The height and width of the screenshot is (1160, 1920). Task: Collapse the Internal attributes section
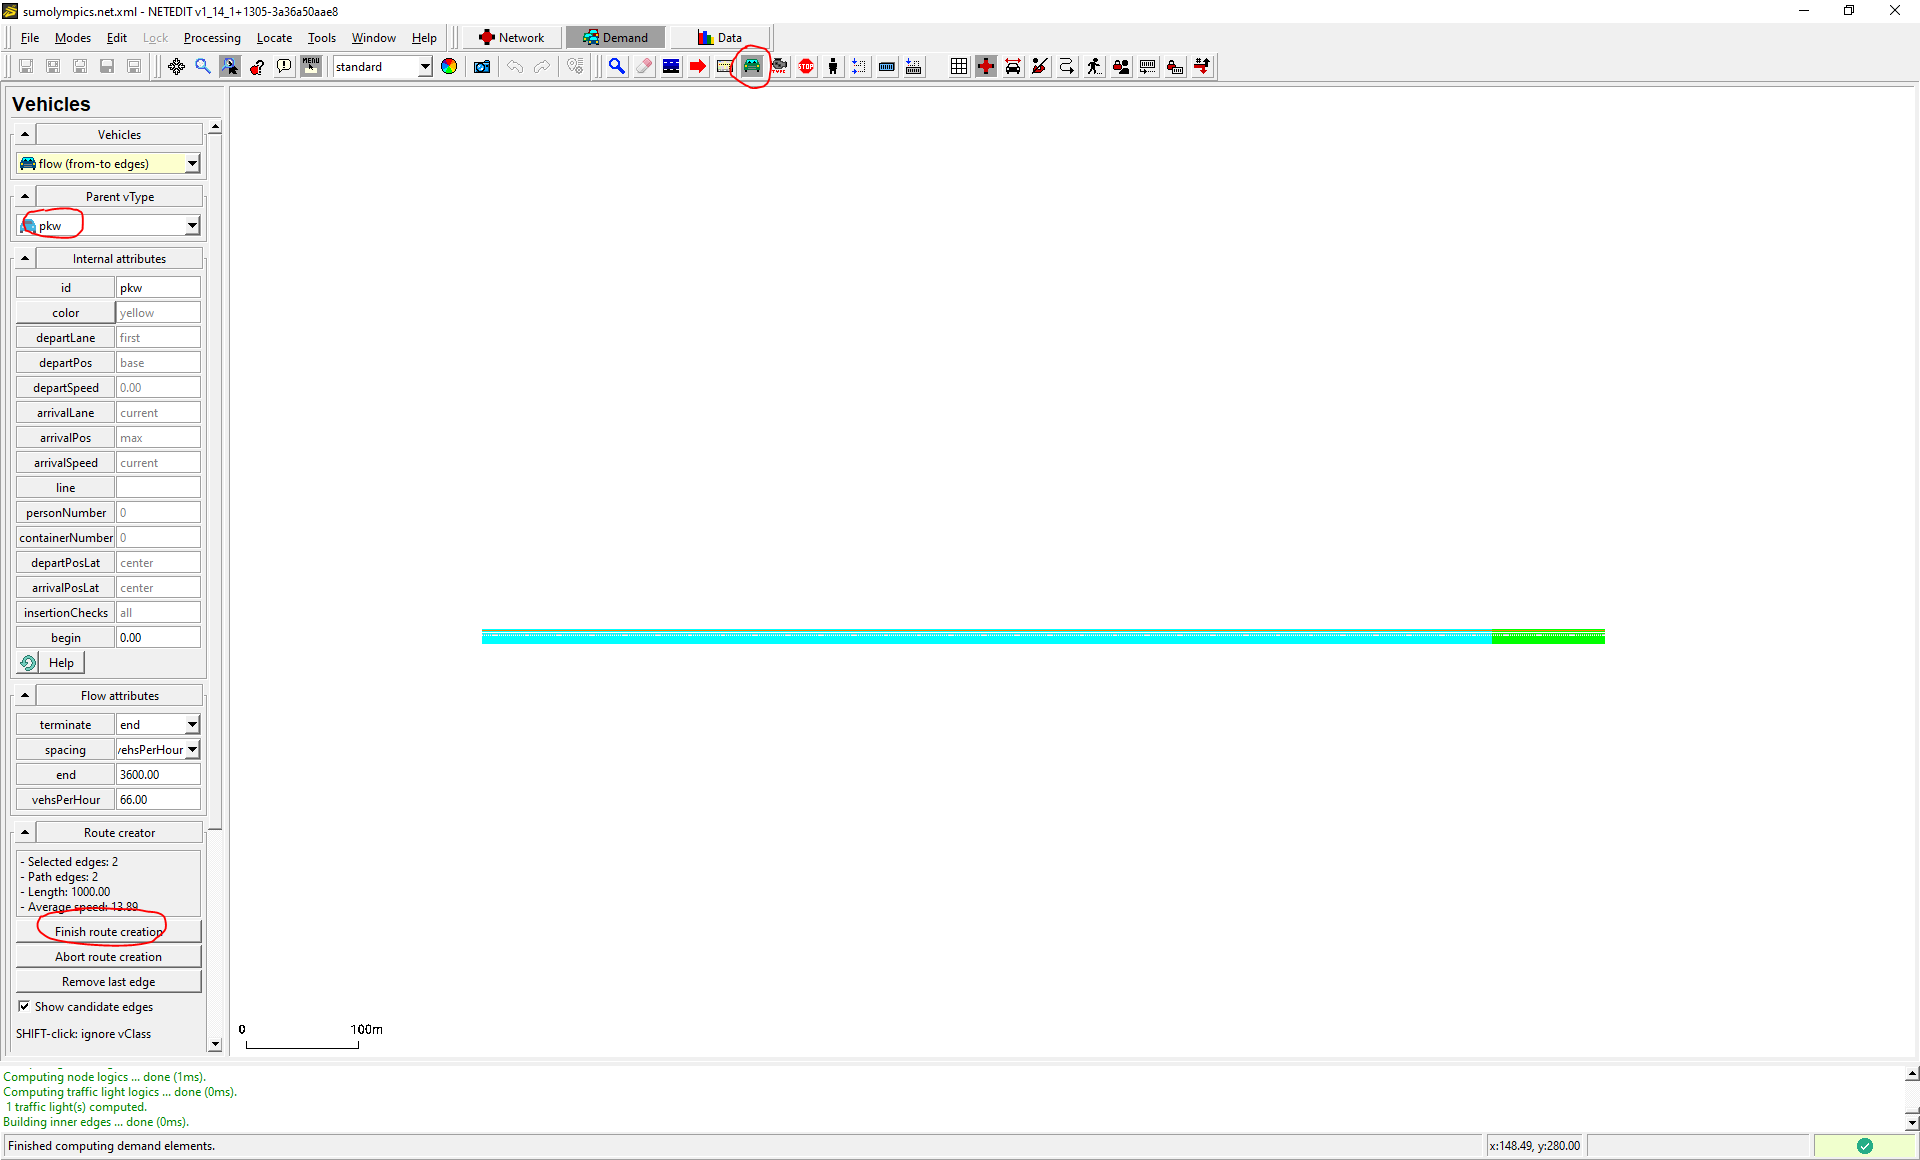click(25, 259)
